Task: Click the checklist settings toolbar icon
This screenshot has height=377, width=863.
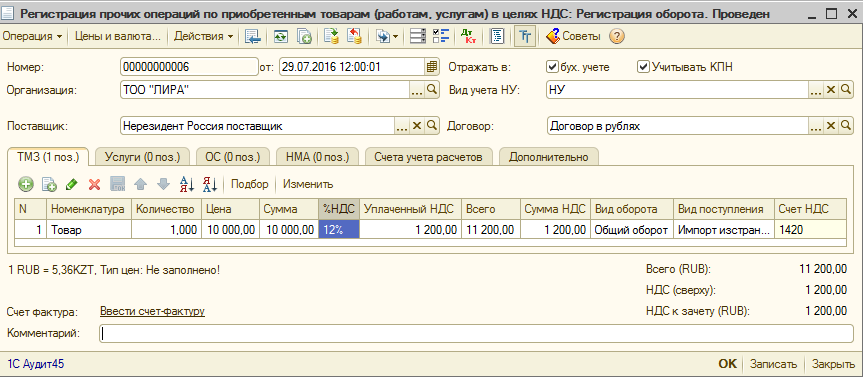Action: coord(441,37)
